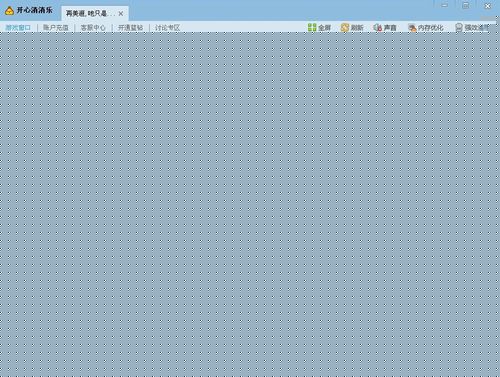This screenshot has height=377, width=500.
Task: Click the memory optimization (内存优化) icon
Action: click(x=412, y=28)
